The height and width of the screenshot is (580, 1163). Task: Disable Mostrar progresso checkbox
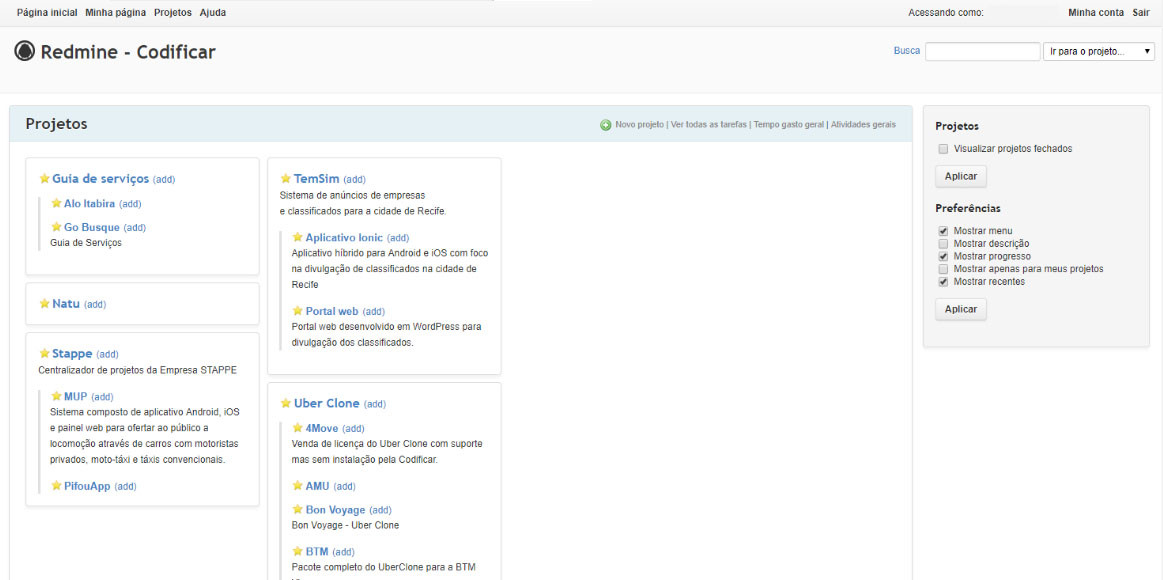point(943,256)
